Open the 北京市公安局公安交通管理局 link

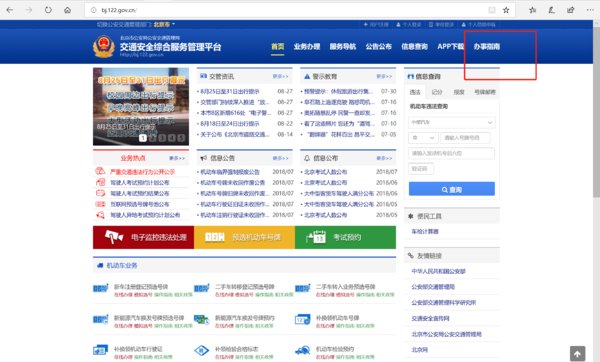coord(447,334)
